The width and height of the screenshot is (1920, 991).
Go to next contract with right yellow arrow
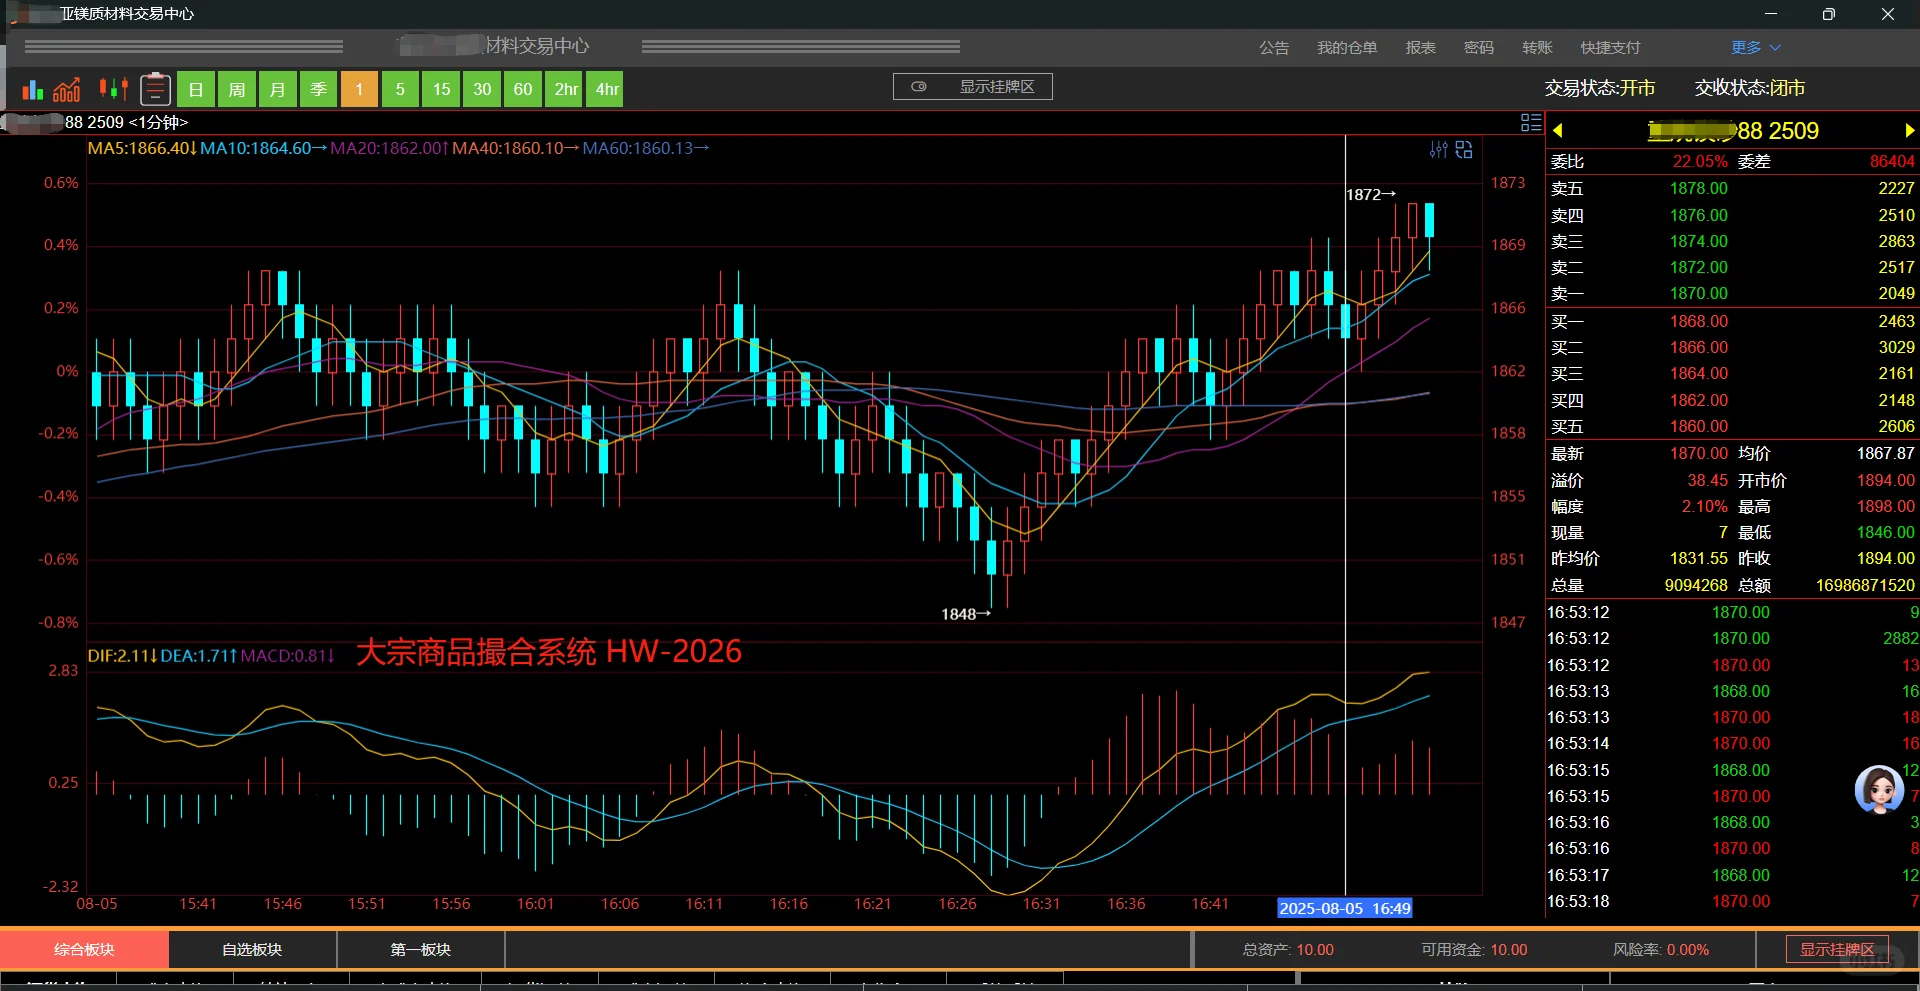[x=1909, y=130]
